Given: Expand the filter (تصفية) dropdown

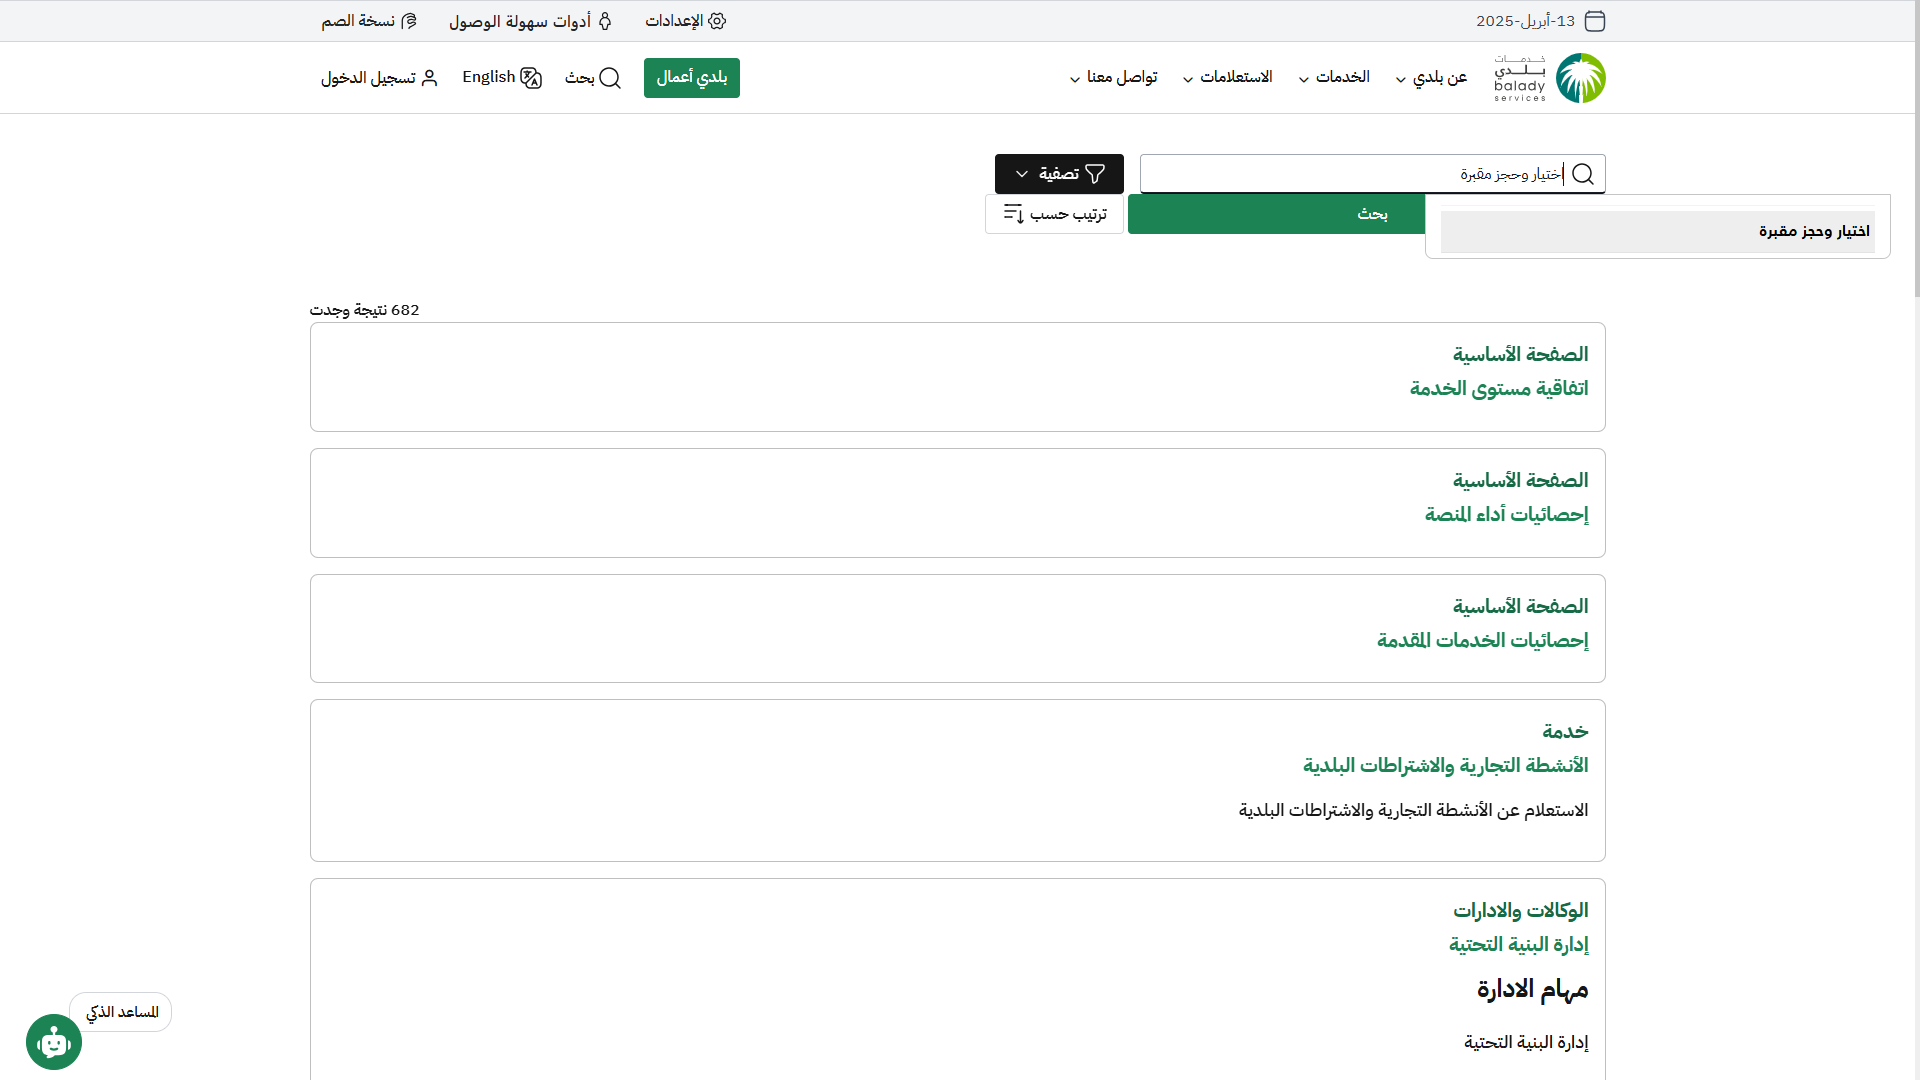Looking at the screenshot, I should pyautogui.click(x=1059, y=174).
